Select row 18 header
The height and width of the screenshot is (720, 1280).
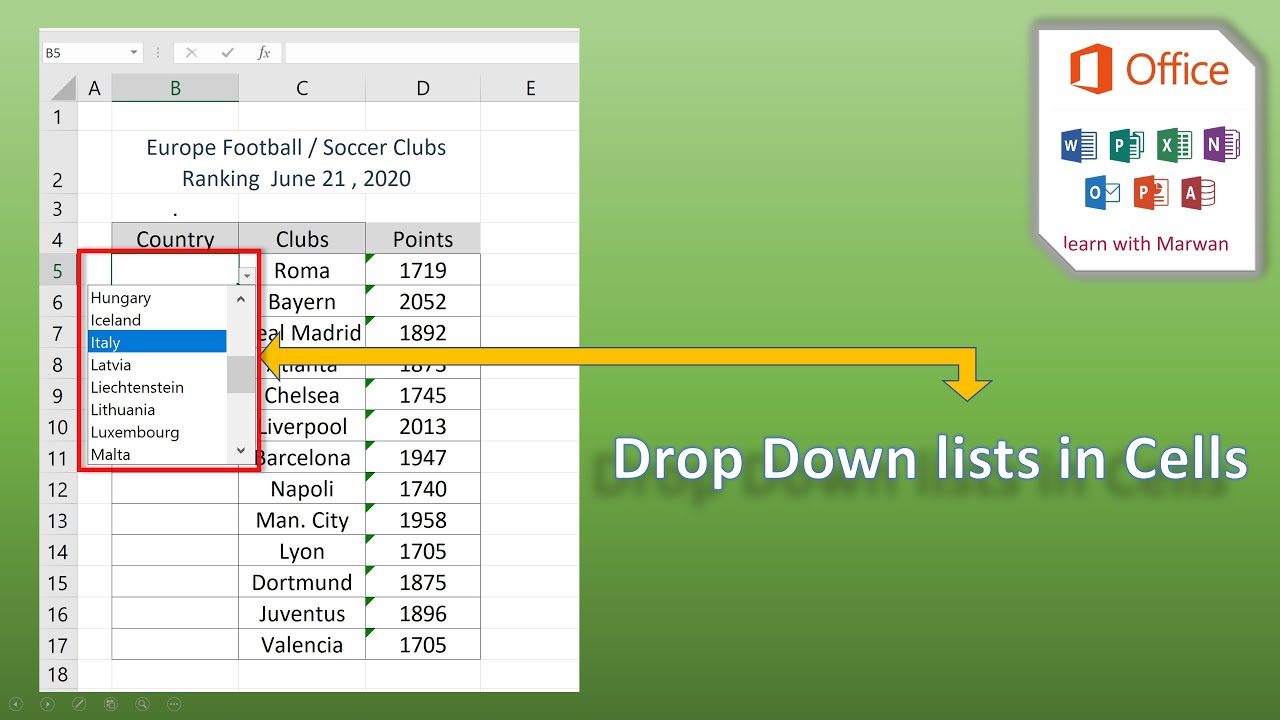click(58, 675)
